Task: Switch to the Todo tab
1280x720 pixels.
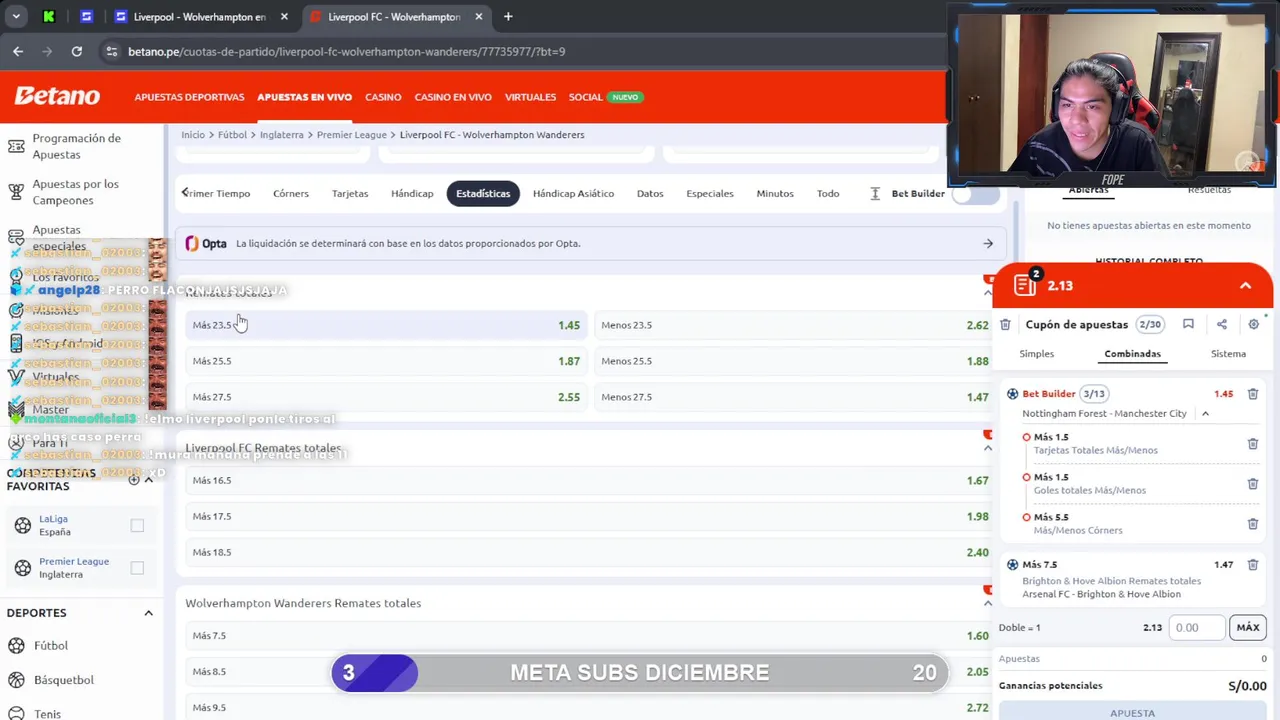Action: [828, 193]
